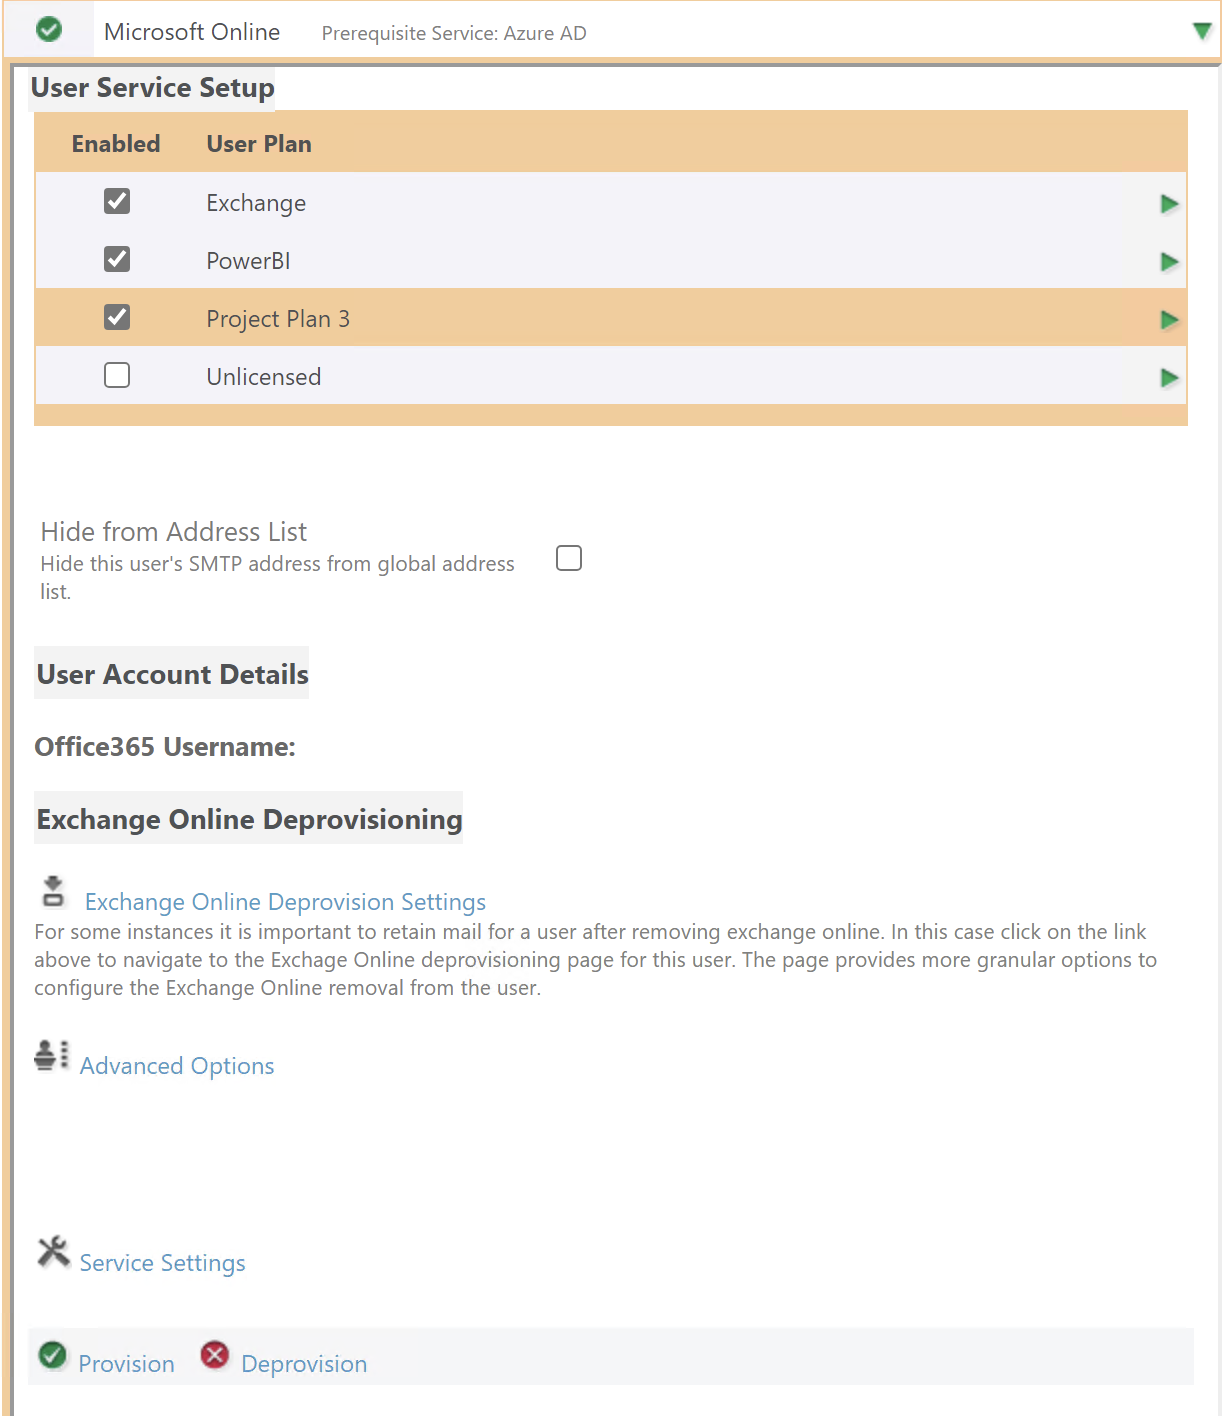Open the Advanced Options link
Screen dimensions: 1222x1416
(177, 1066)
